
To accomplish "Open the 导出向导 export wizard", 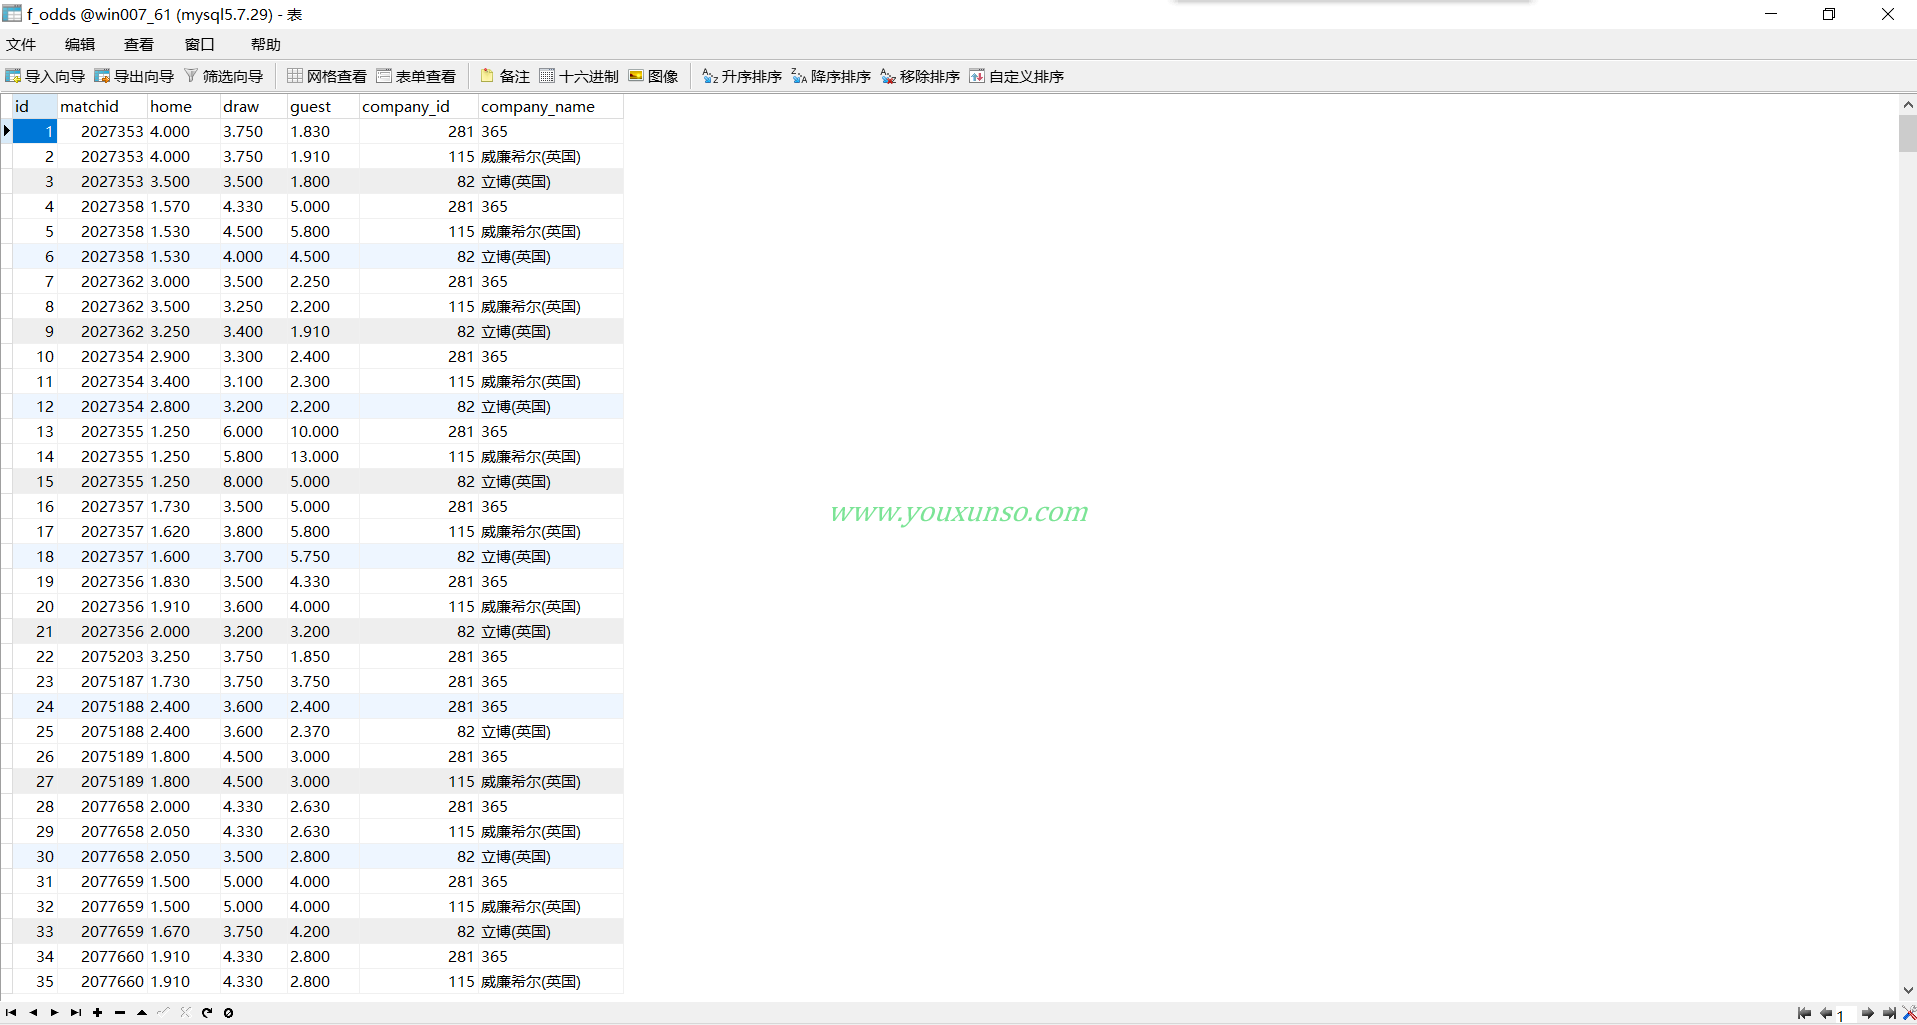I will click(134, 76).
